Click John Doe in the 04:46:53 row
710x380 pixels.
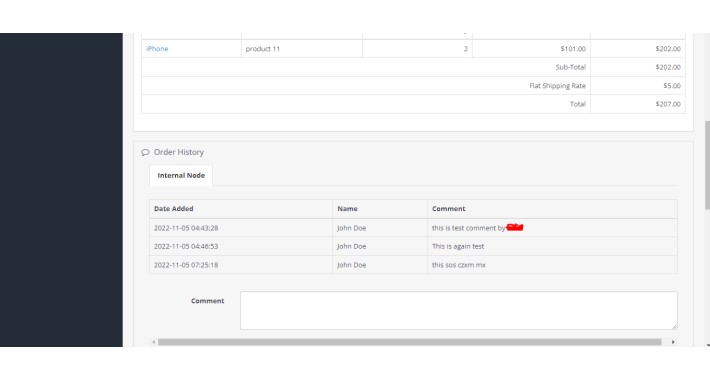351,246
